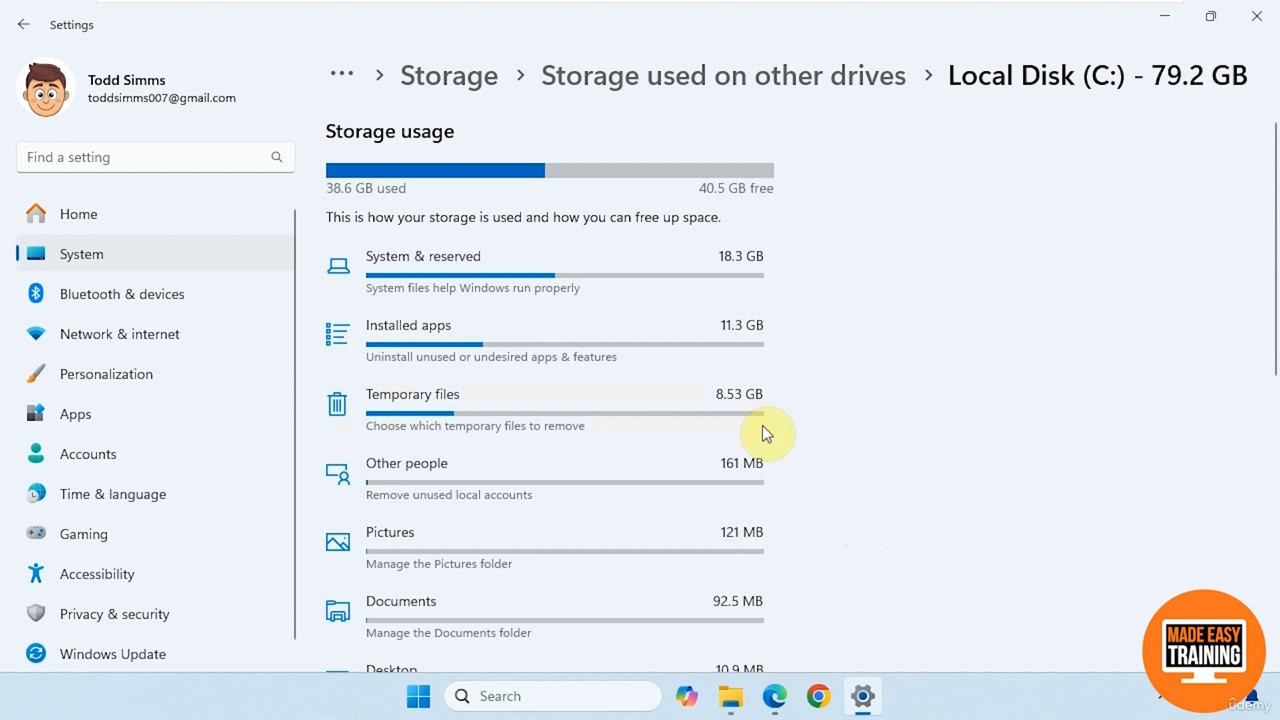Viewport: 1280px width, 720px height.
Task: Select Bluetooth & devices in sidebar
Action: click(x=122, y=294)
